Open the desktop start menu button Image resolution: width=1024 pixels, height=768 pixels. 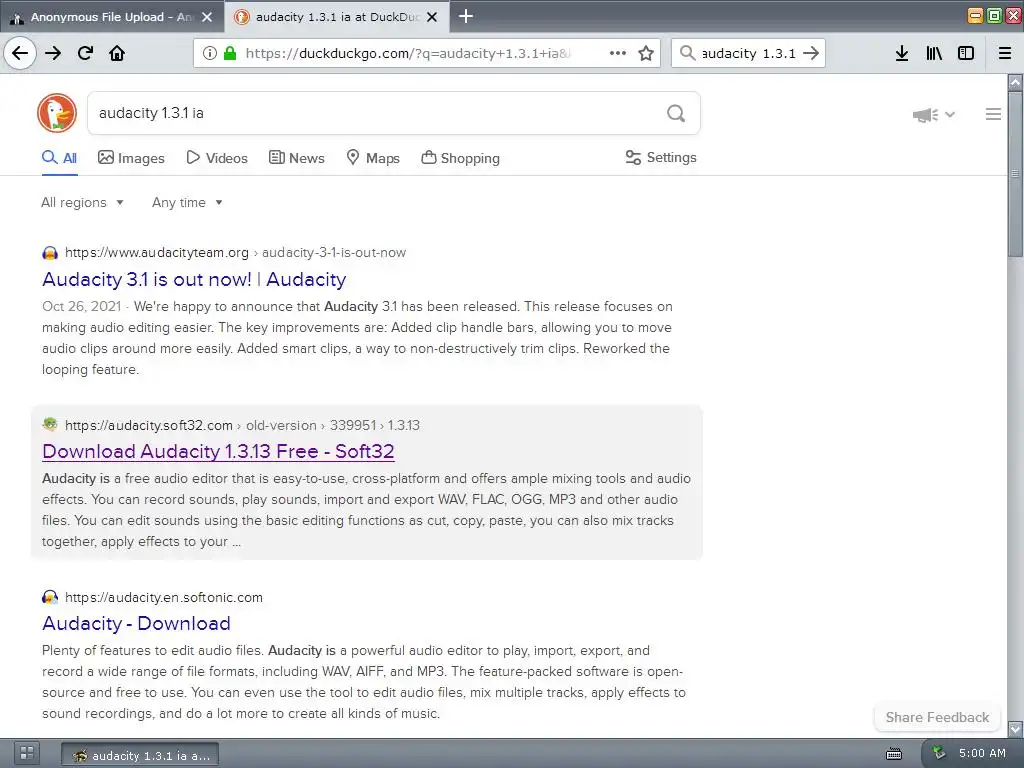point(27,753)
